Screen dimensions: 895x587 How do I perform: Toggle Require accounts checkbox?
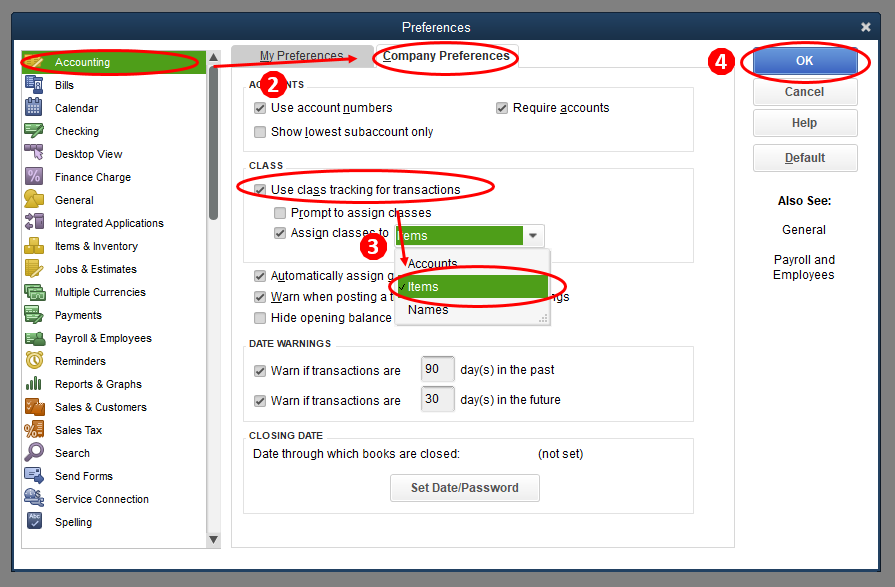502,108
